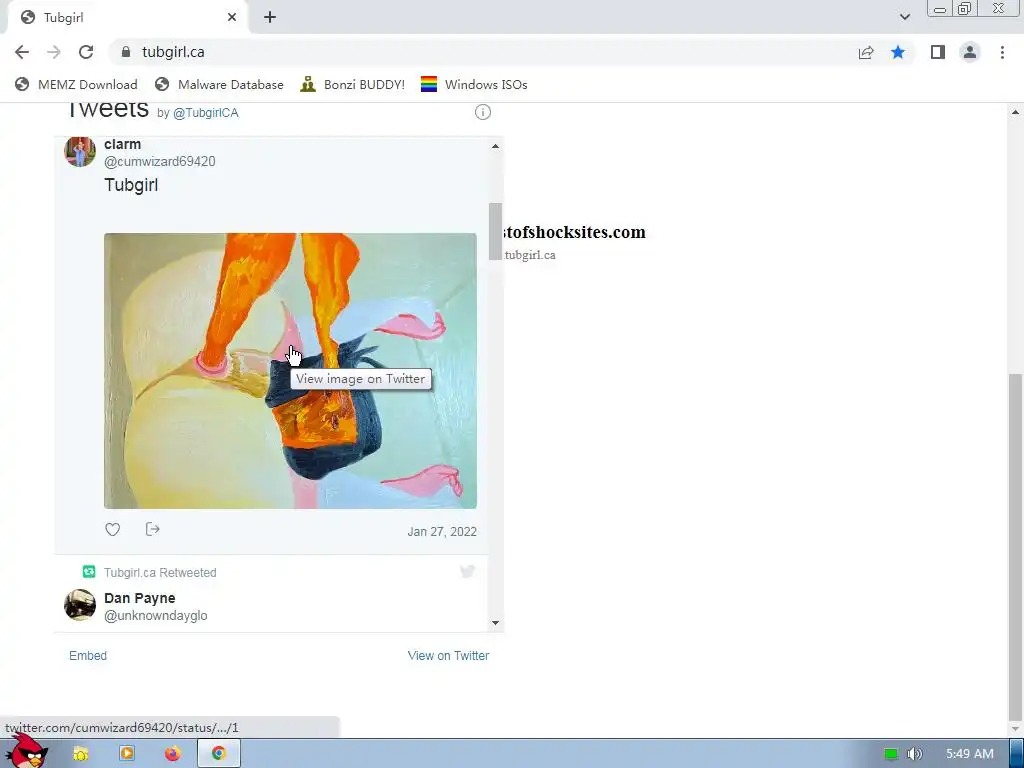Viewport: 1024px width, 768px height.
Task: Click the green tray status icon
Action: (x=891, y=754)
